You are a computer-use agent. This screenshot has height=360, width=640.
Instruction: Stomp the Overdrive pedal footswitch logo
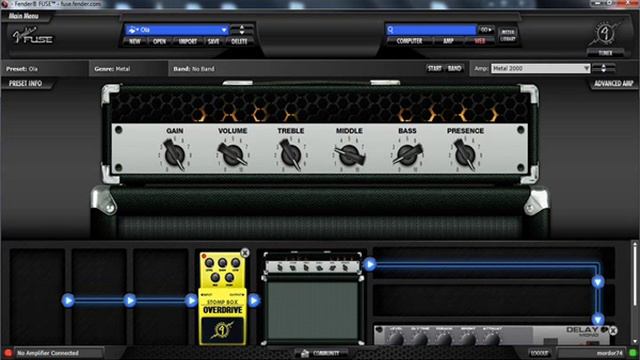click(x=222, y=329)
